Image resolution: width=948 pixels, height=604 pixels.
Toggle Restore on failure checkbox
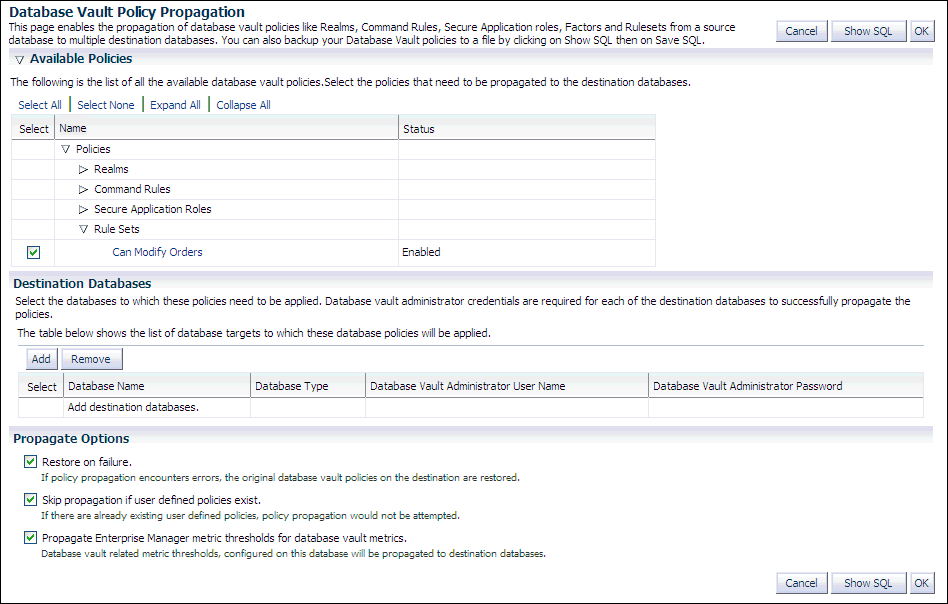tap(30, 462)
